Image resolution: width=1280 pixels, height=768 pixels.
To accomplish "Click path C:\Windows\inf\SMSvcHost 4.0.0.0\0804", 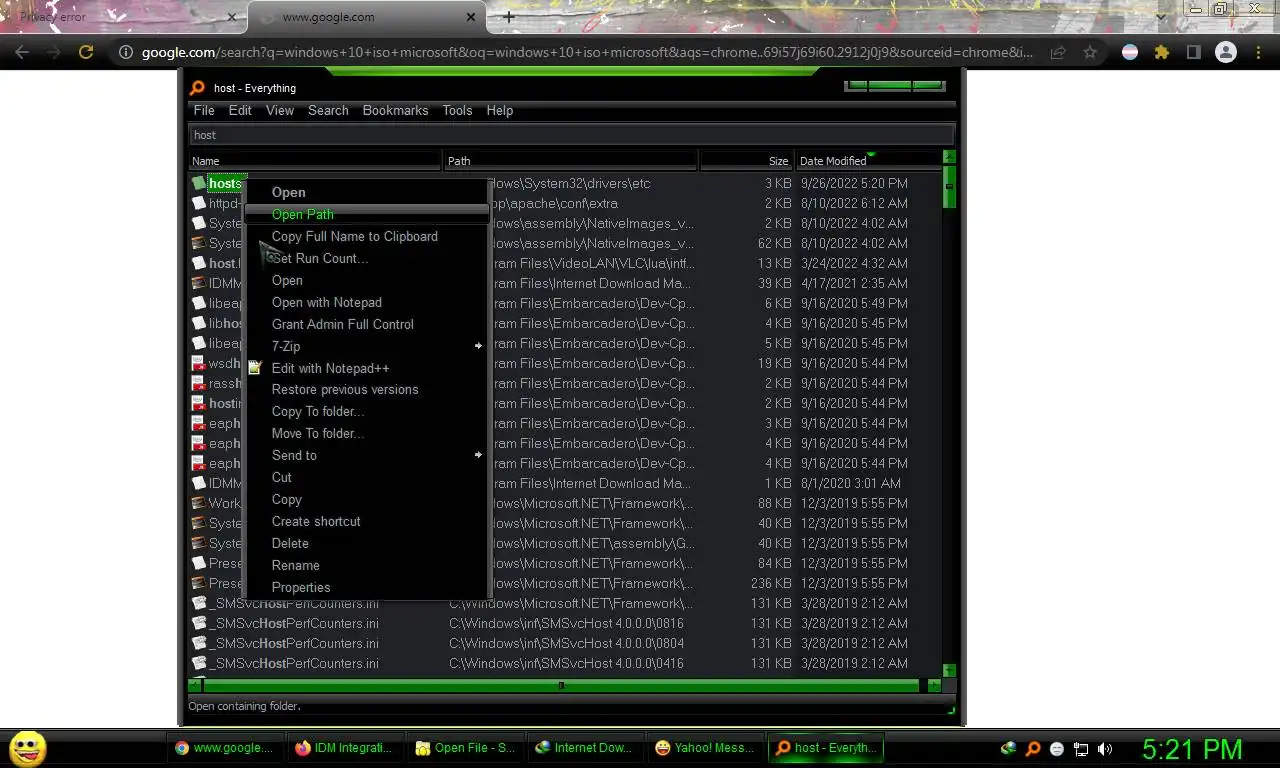I will (566, 643).
